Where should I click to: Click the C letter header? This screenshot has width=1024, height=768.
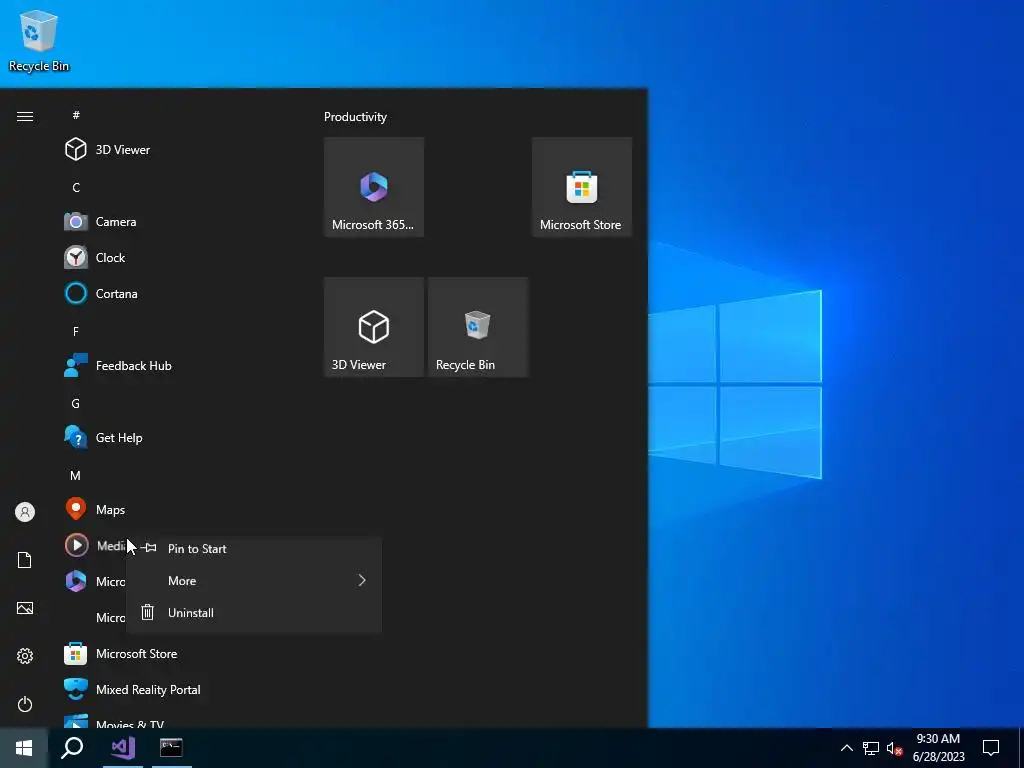(x=76, y=187)
